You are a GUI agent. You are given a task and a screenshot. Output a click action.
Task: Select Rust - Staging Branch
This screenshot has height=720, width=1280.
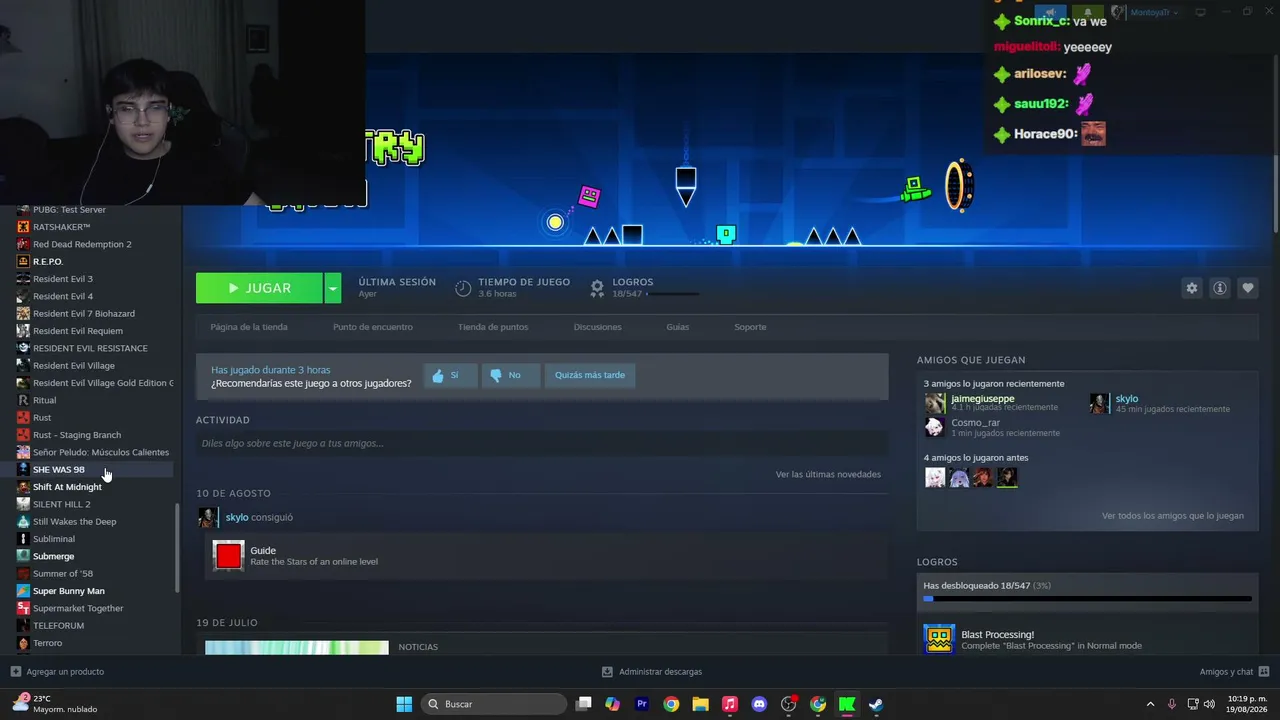pos(77,435)
